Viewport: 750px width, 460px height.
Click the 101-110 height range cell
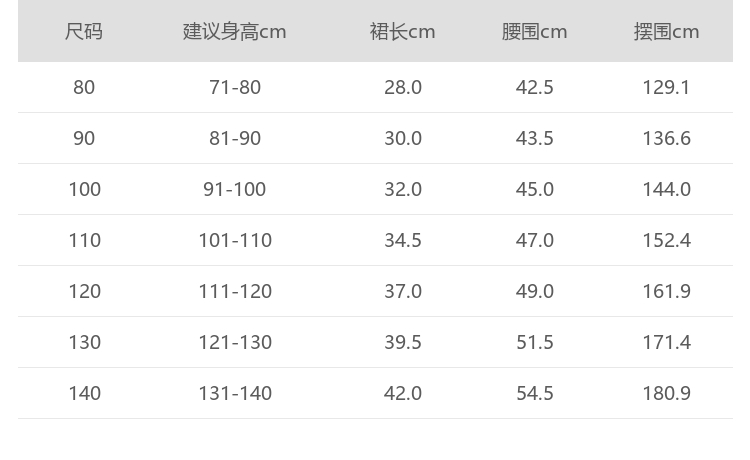coord(235,240)
